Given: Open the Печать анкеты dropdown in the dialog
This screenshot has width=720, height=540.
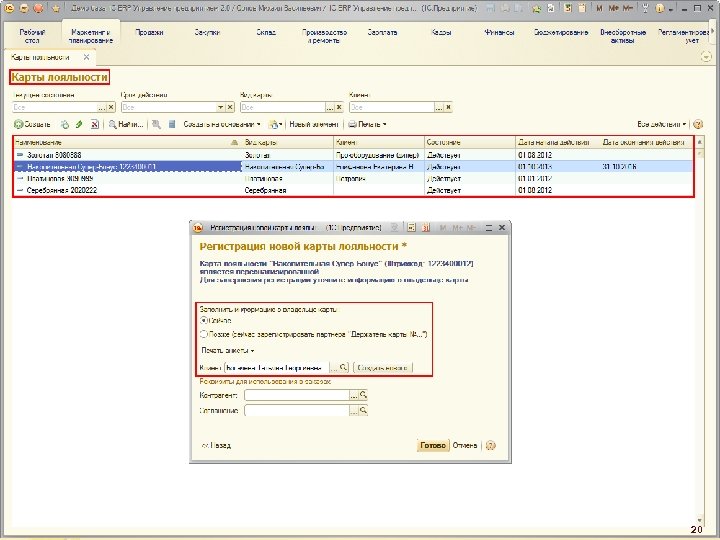Looking at the screenshot, I should coord(228,350).
